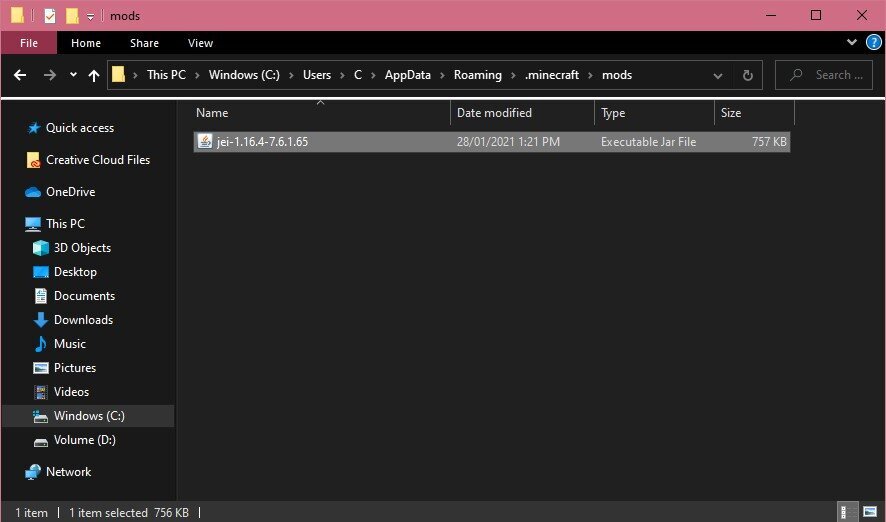Click the Properties icon in quick access toolbar
886x522 pixels.
pyautogui.click(x=50, y=16)
